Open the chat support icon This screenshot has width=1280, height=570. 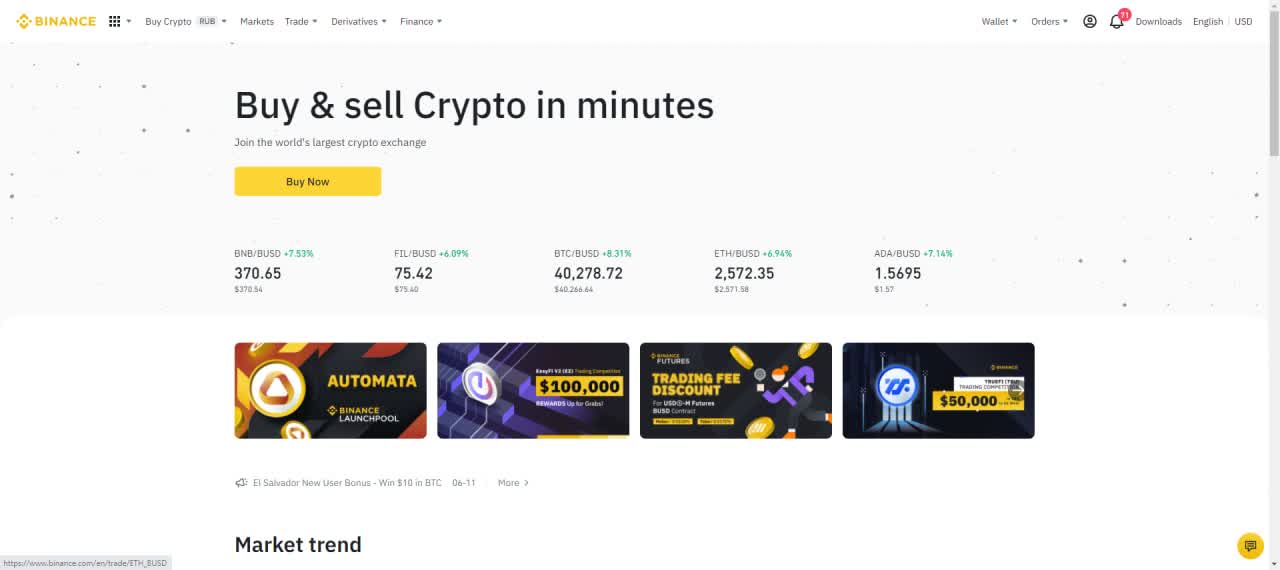1250,546
